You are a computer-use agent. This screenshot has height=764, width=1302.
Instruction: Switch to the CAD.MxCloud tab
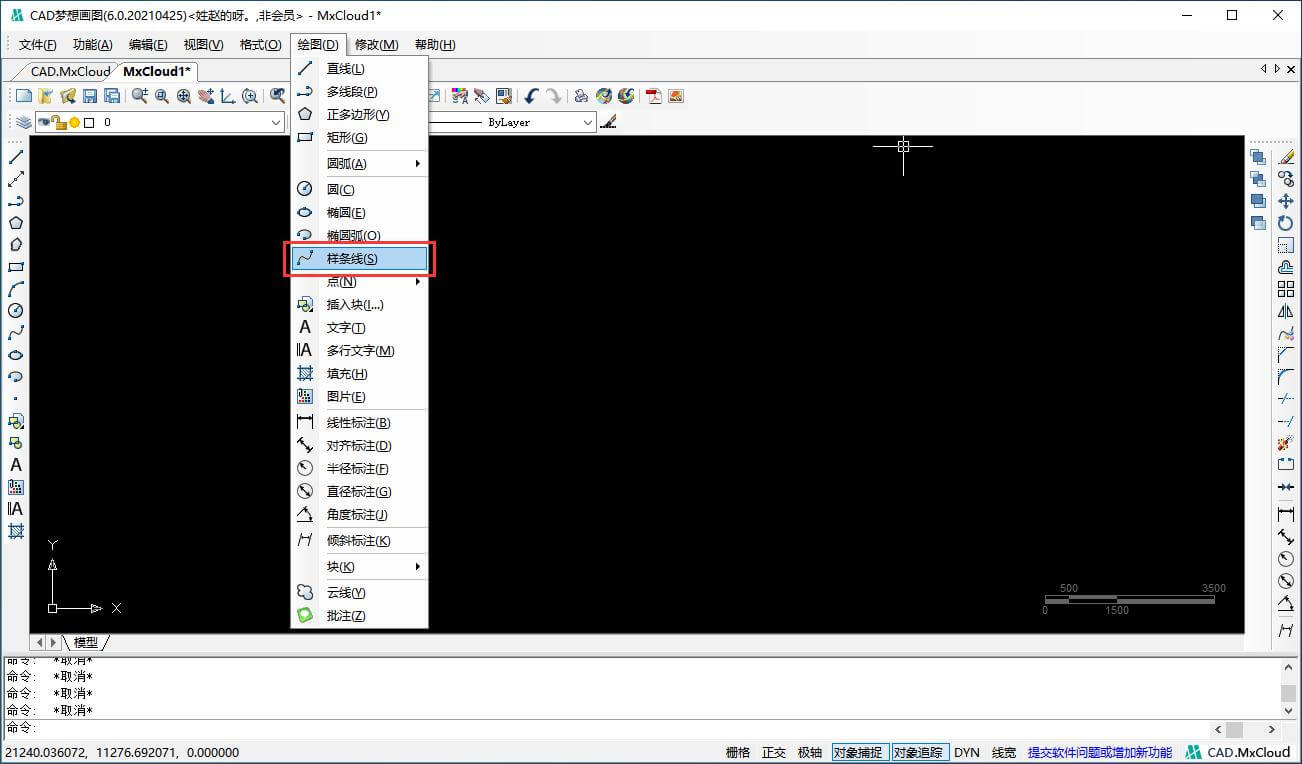[x=70, y=71]
